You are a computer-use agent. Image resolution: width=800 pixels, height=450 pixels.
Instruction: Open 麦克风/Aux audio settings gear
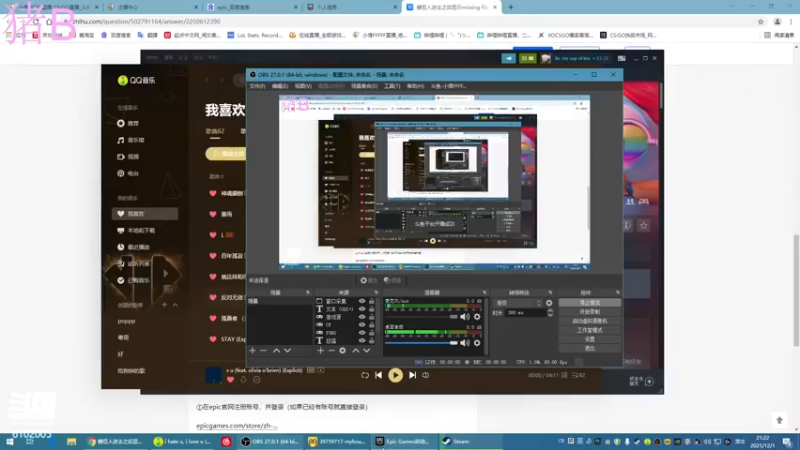[x=477, y=317]
